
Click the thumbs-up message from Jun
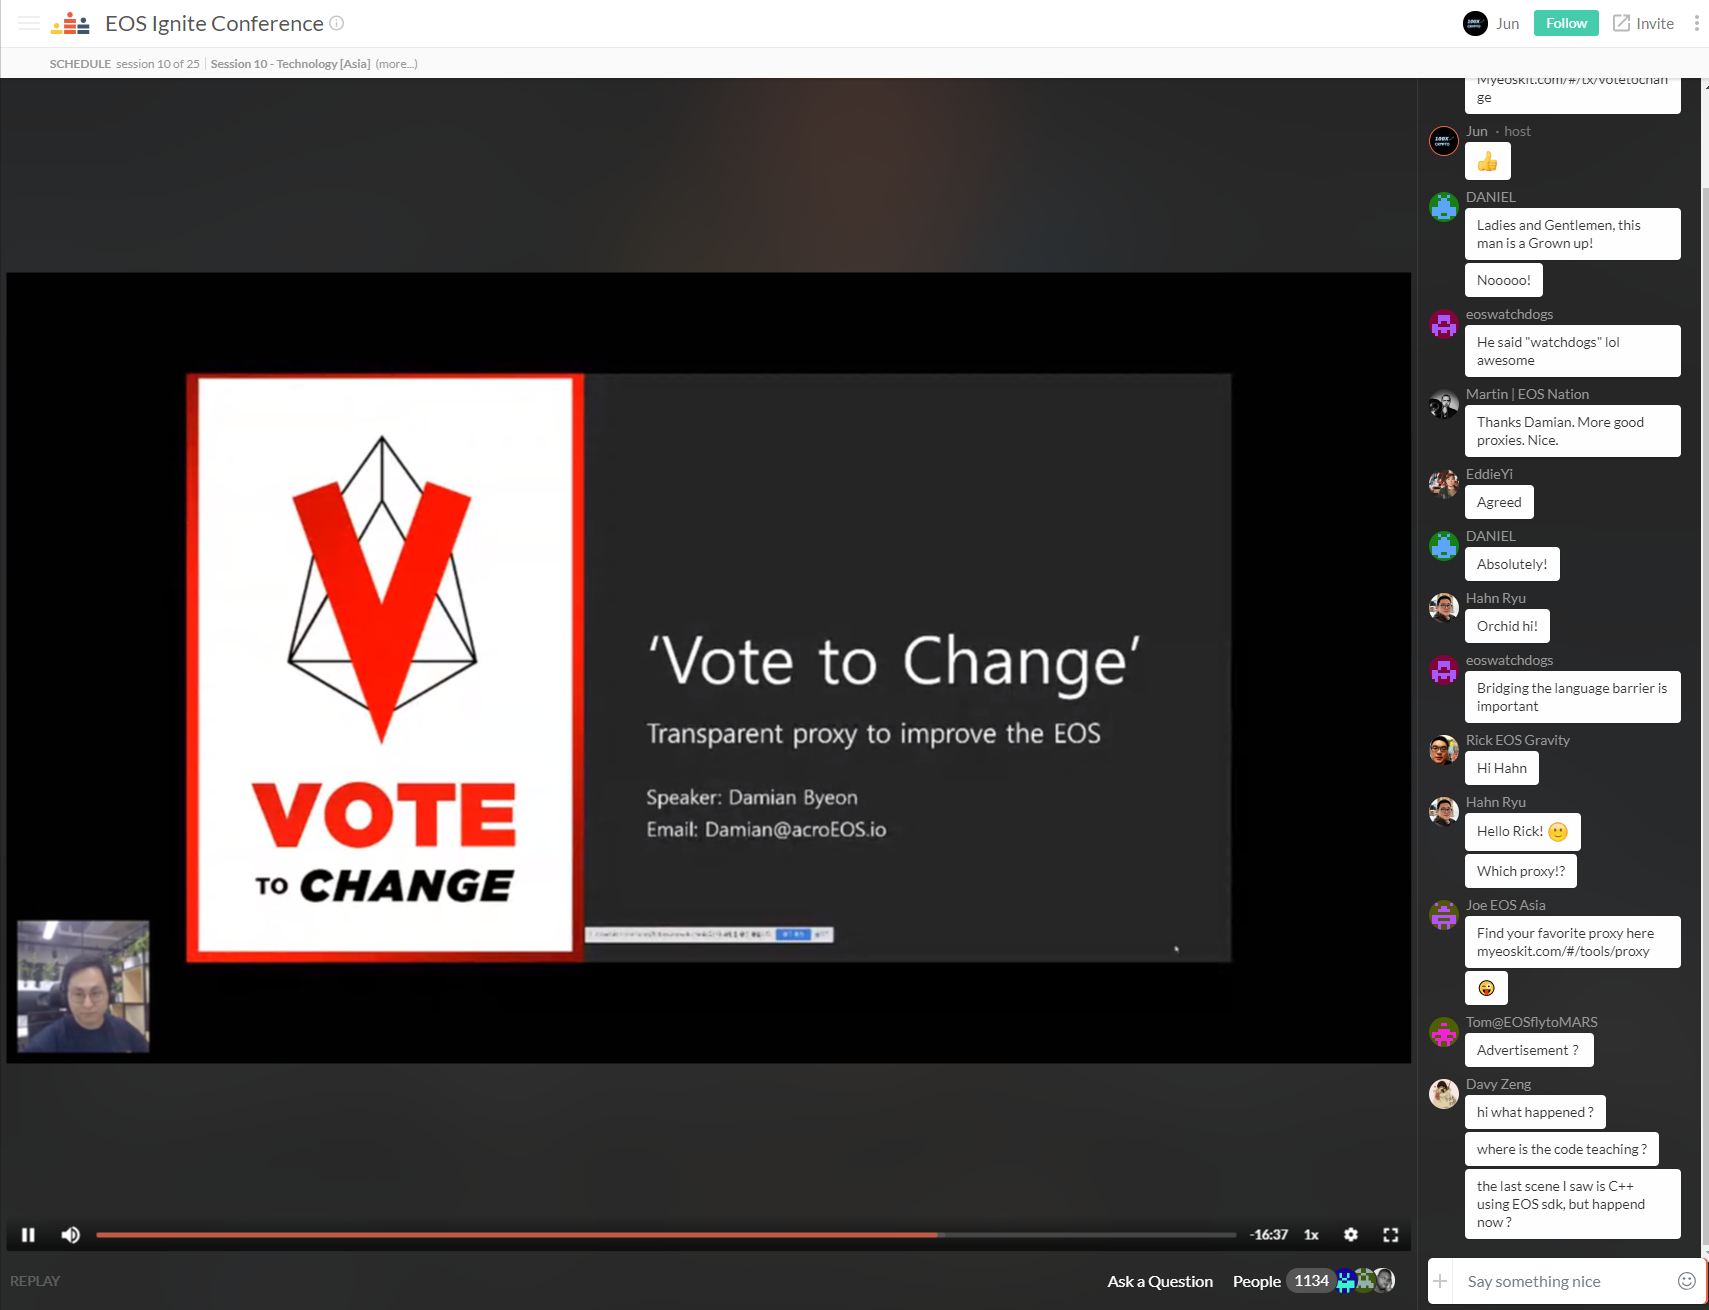pyautogui.click(x=1488, y=161)
